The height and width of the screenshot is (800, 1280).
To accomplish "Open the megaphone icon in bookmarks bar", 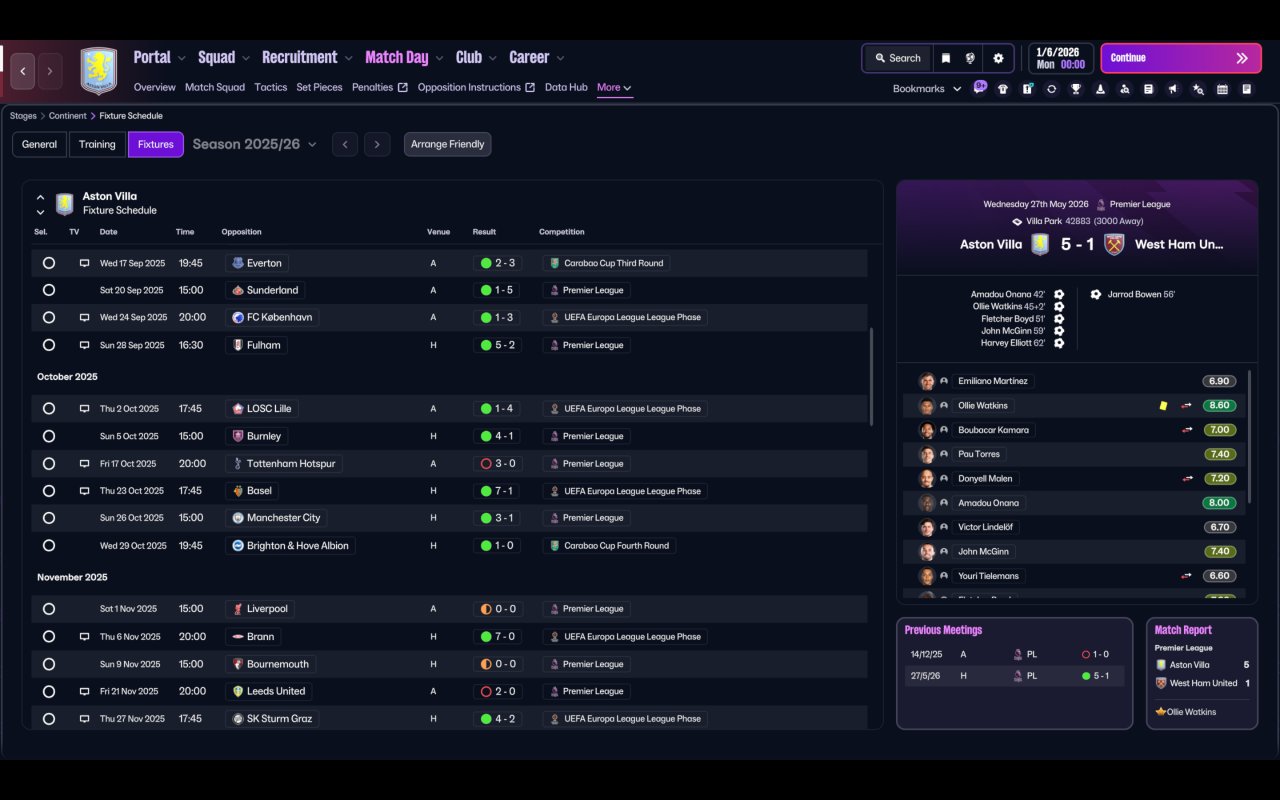I will pos(1173,89).
